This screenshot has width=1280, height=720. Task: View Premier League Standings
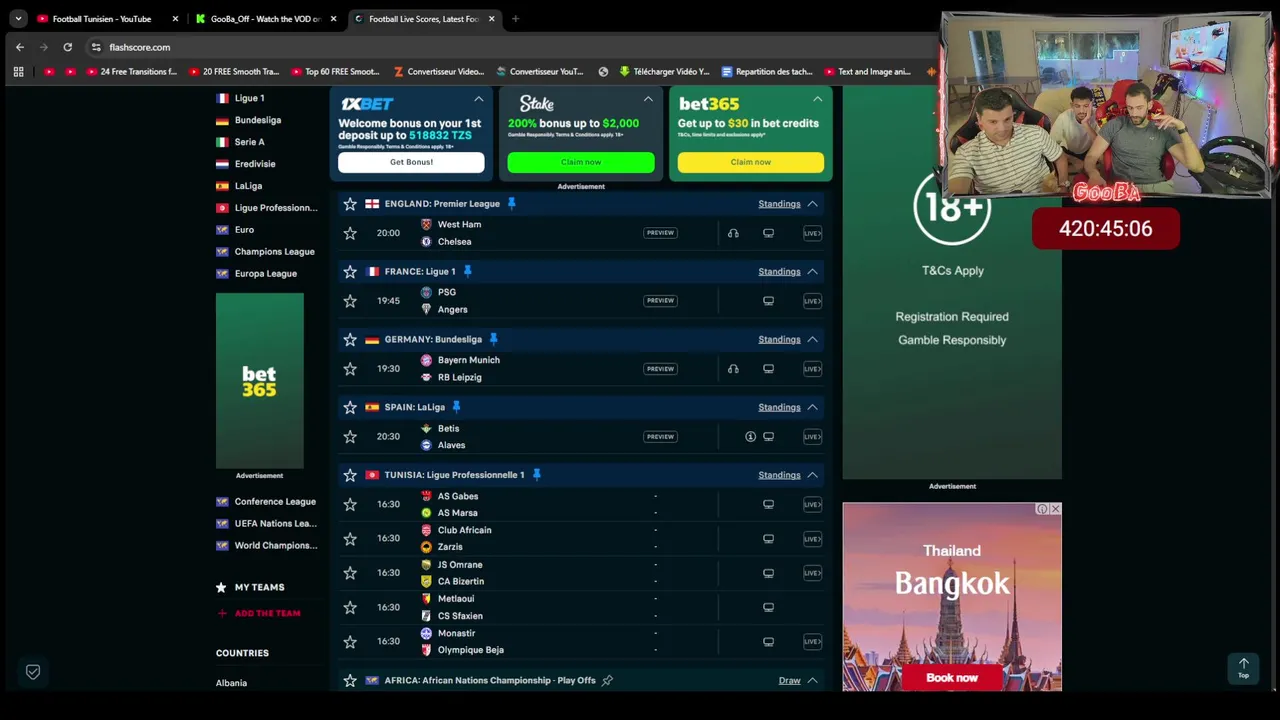(779, 204)
